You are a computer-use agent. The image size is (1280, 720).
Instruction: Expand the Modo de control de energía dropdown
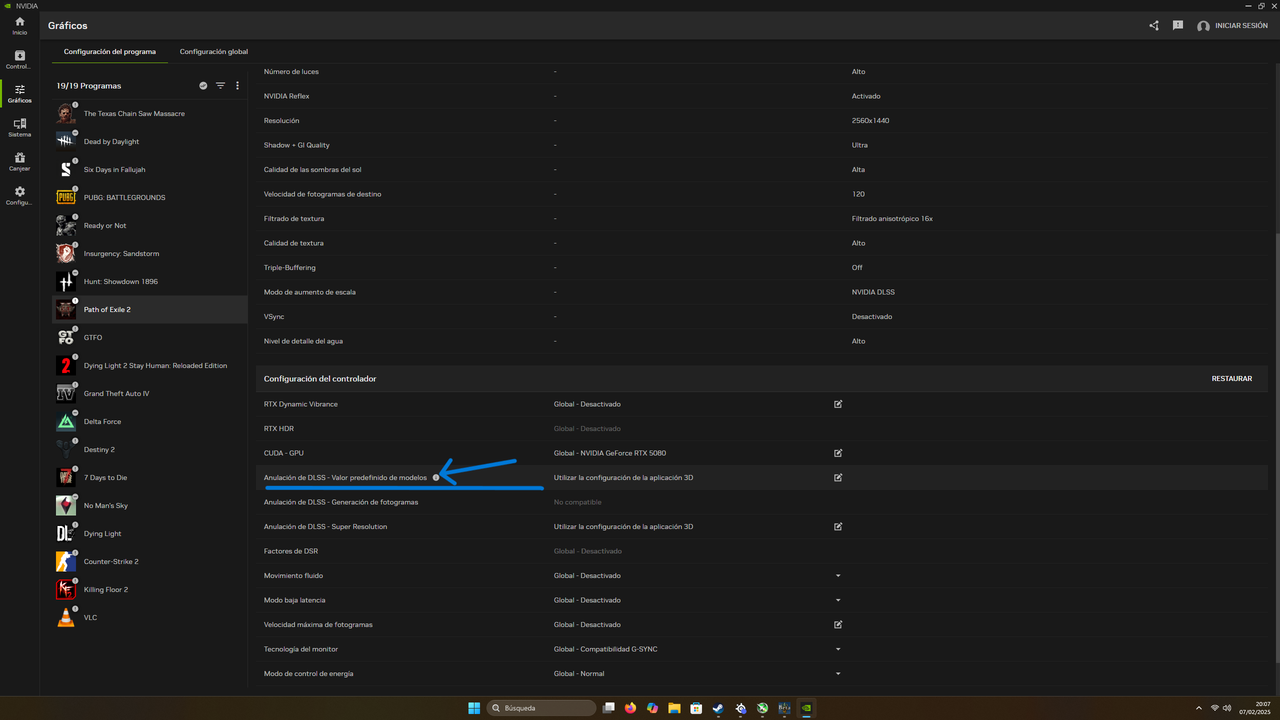tap(838, 674)
